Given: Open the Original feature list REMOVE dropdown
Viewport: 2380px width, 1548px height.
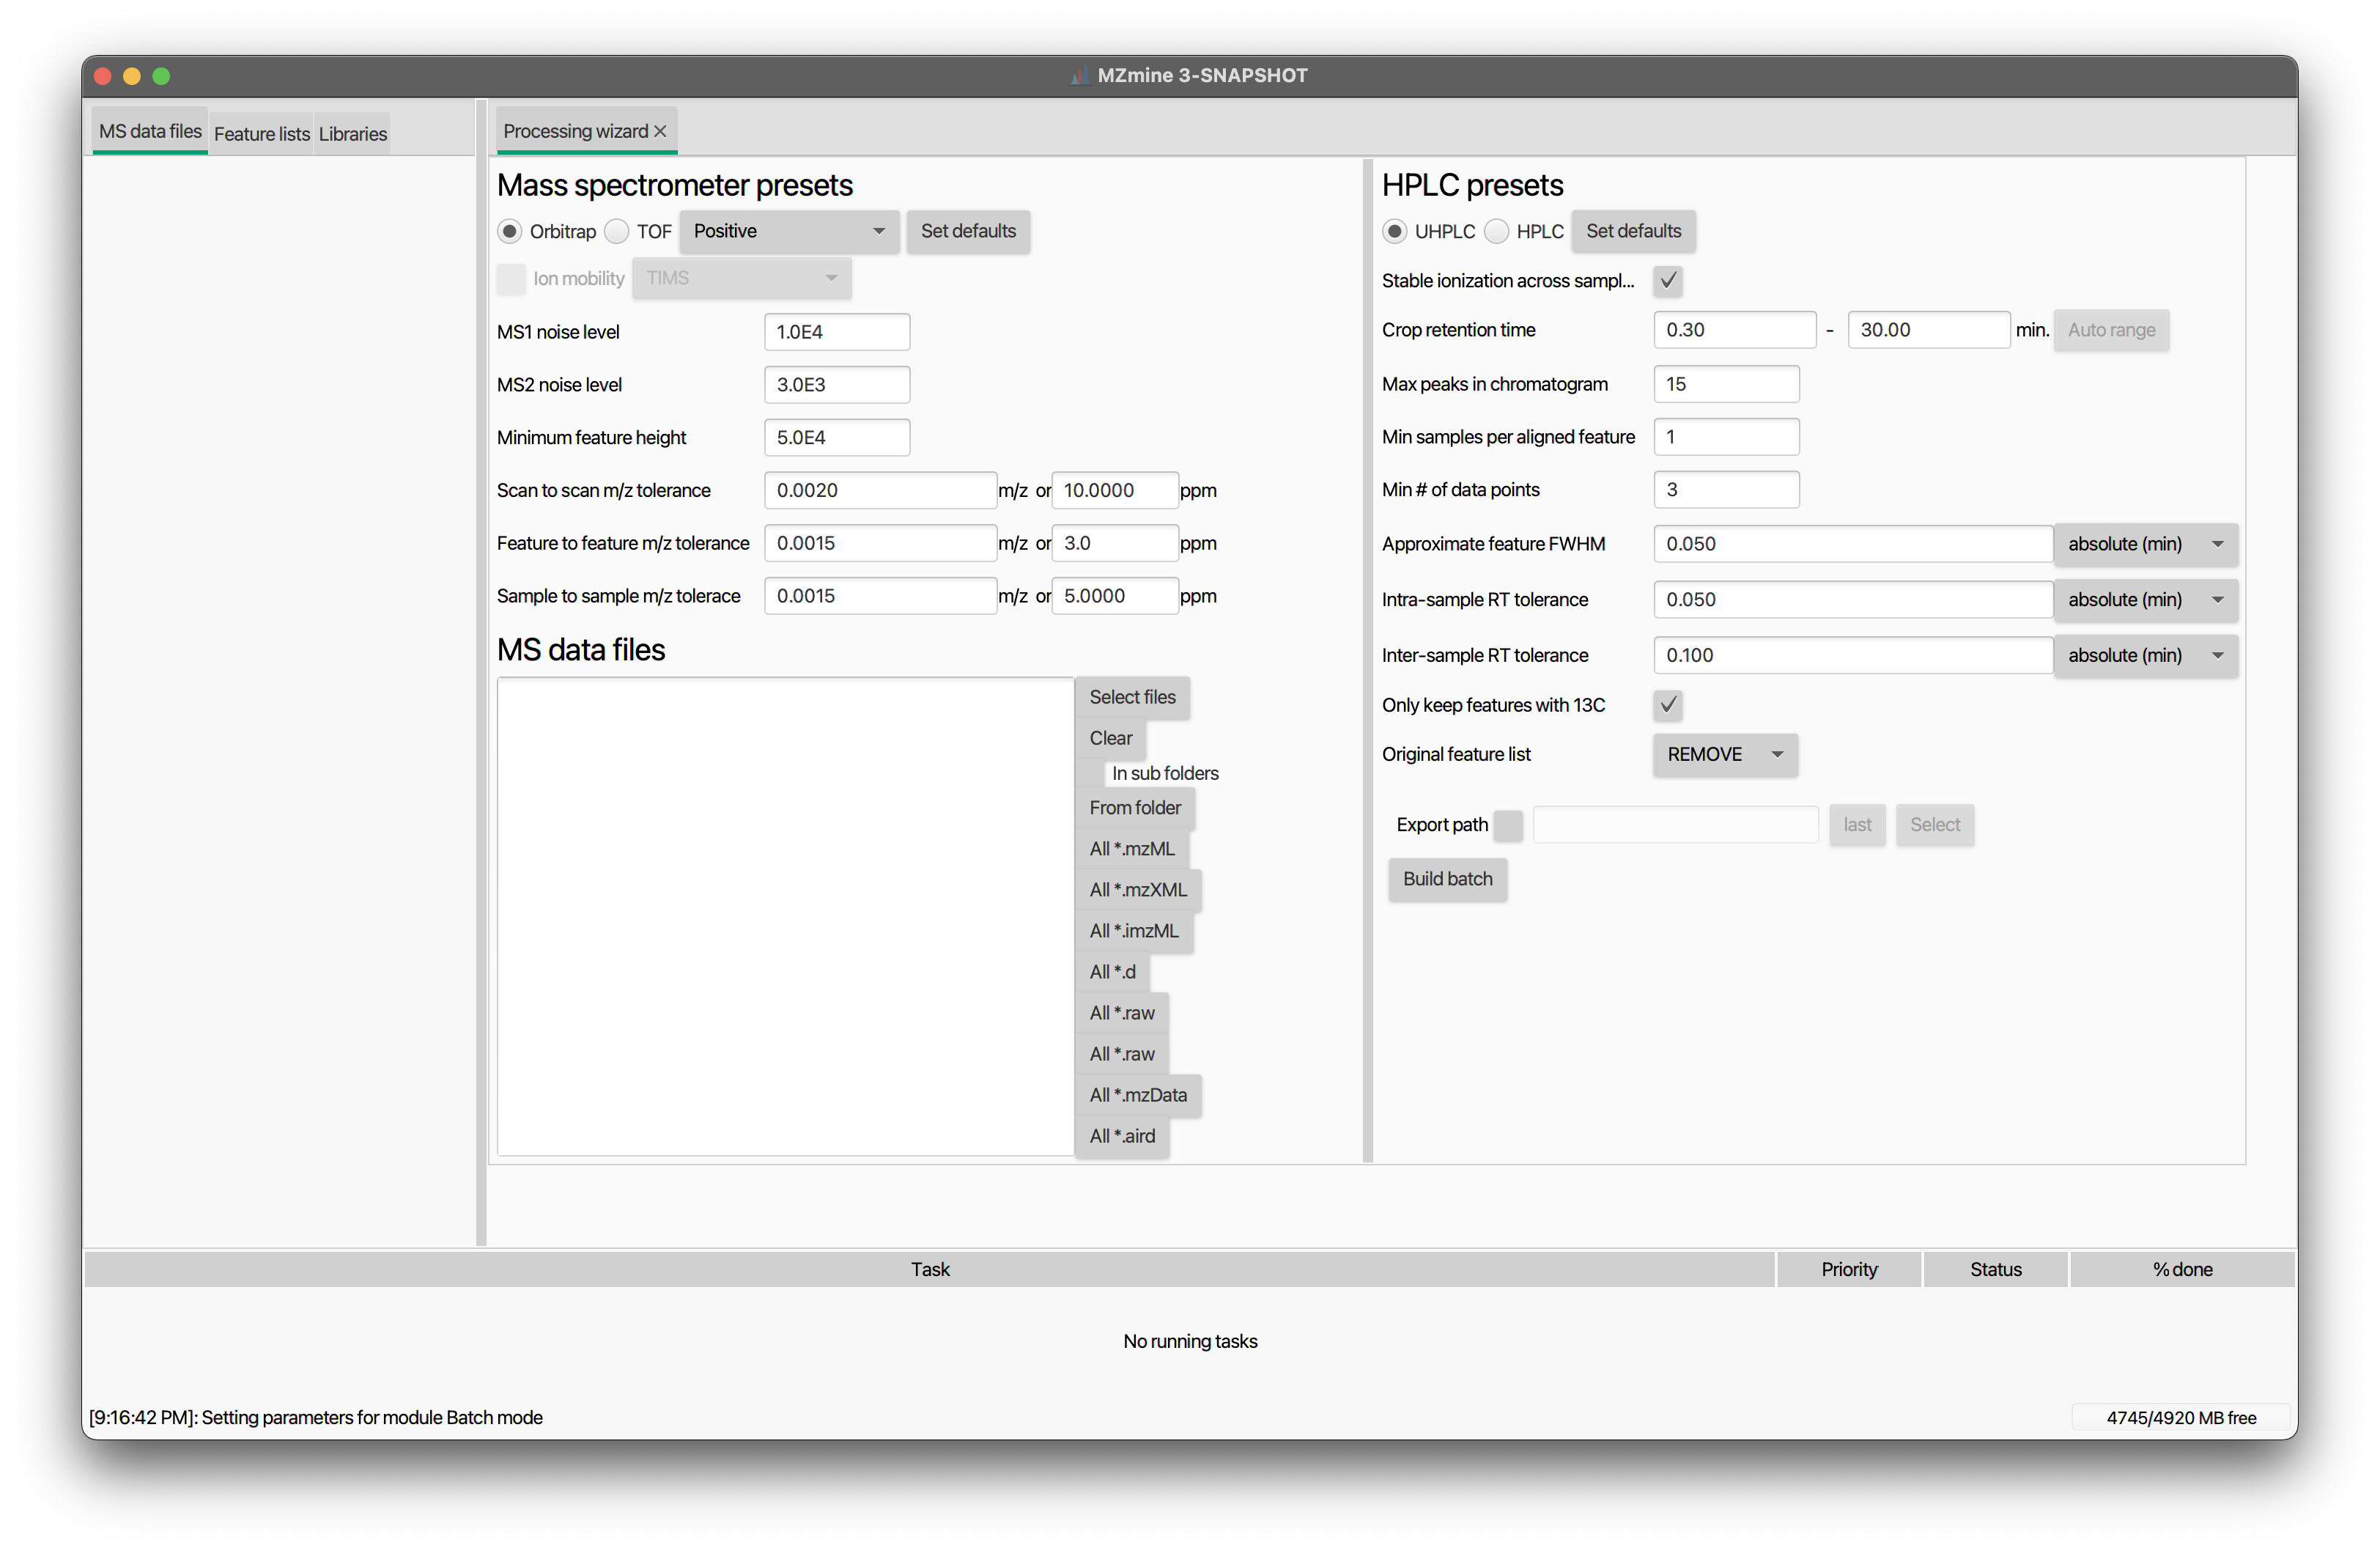Looking at the screenshot, I should click(x=1724, y=754).
